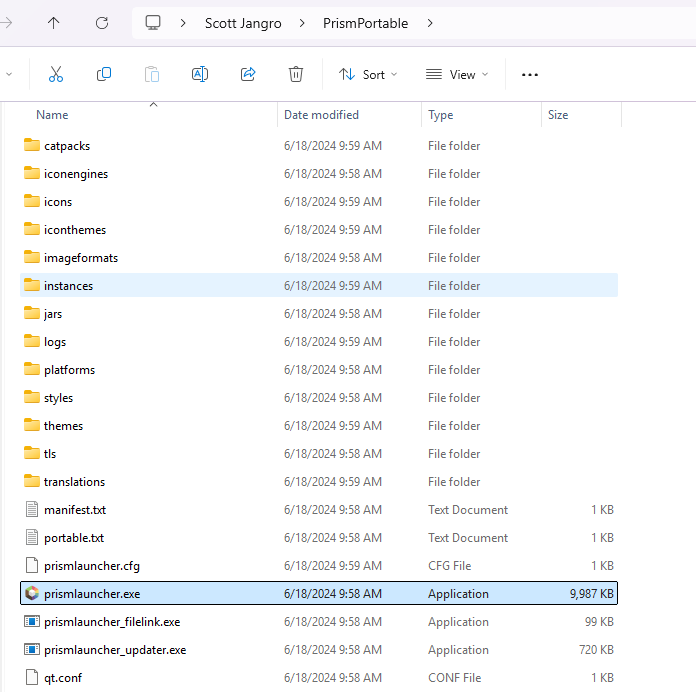Sort by the Name column header
The height and width of the screenshot is (692, 696).
click(x=52, y=115)
